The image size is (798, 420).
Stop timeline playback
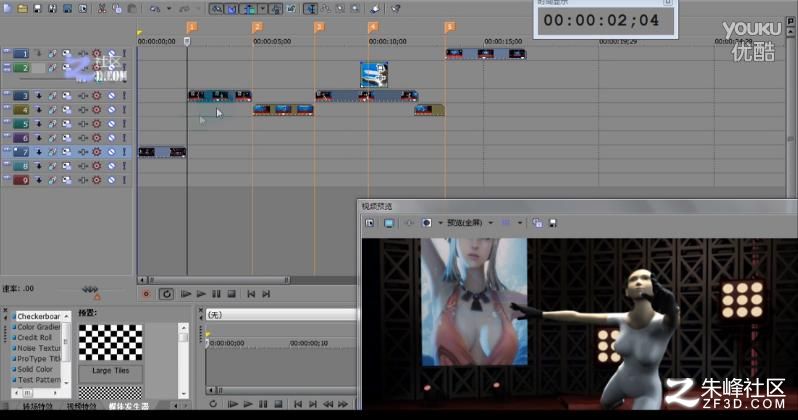[x=231, y=294]
